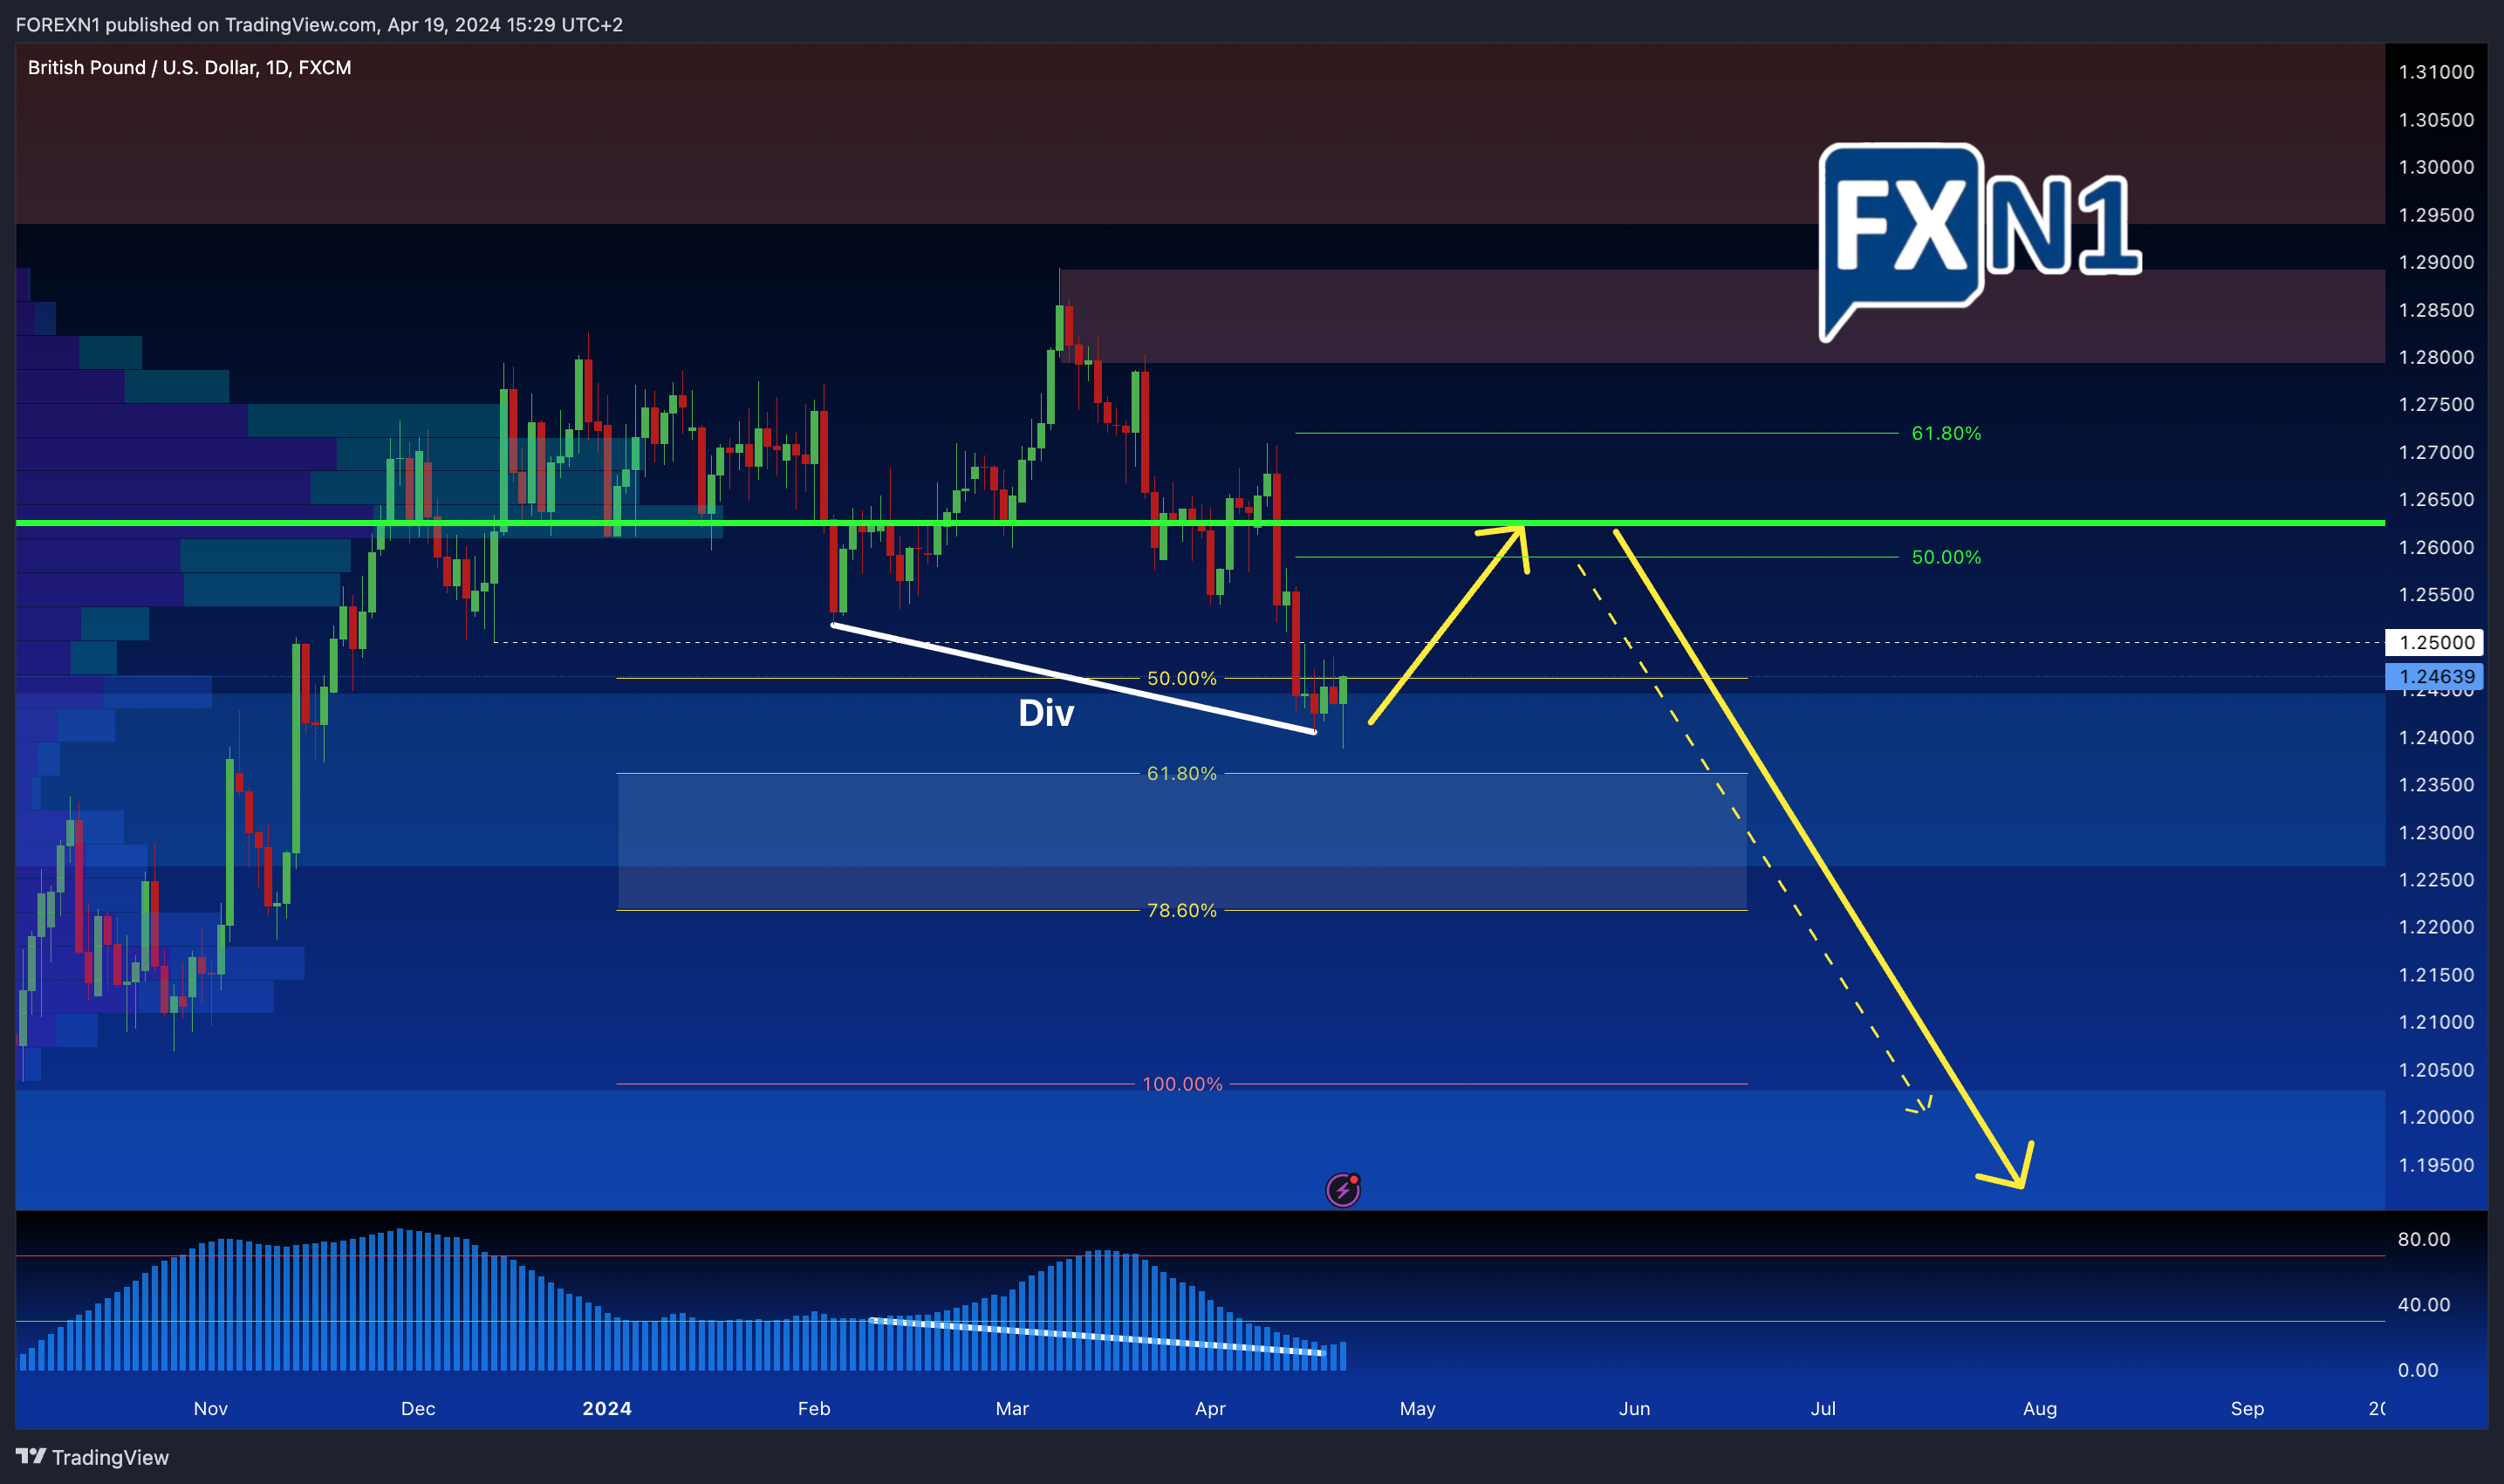Screen dimensions: 2504x1484
Task: Click the Apr label on time axis
Action: (x=1210, y=1408)
